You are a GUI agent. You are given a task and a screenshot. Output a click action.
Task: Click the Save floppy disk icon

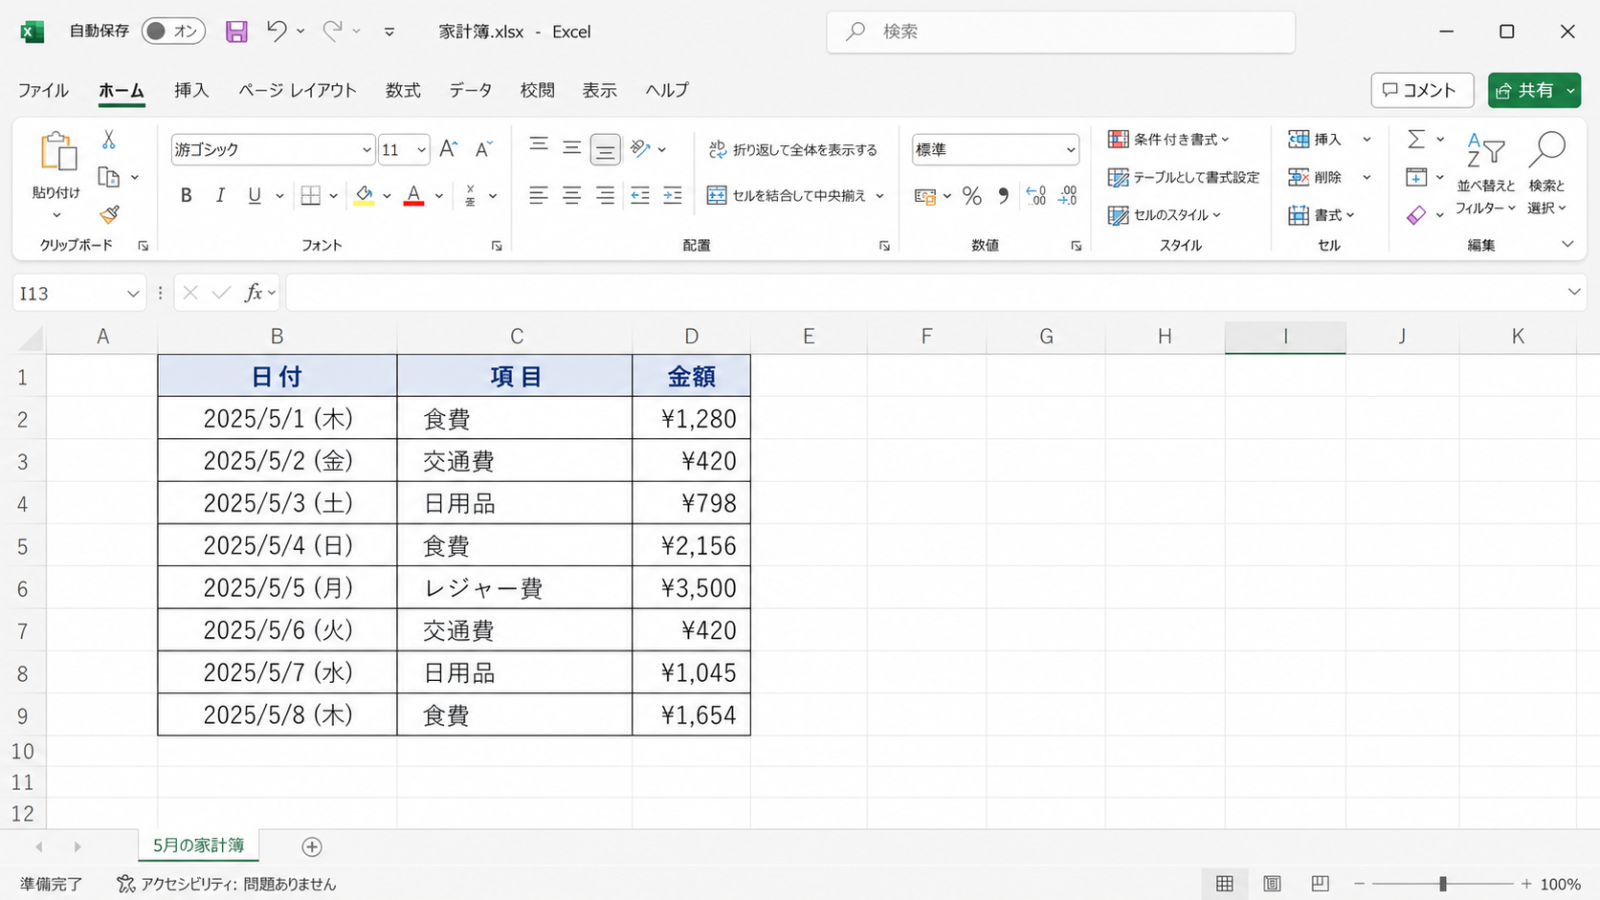[236, 32]
